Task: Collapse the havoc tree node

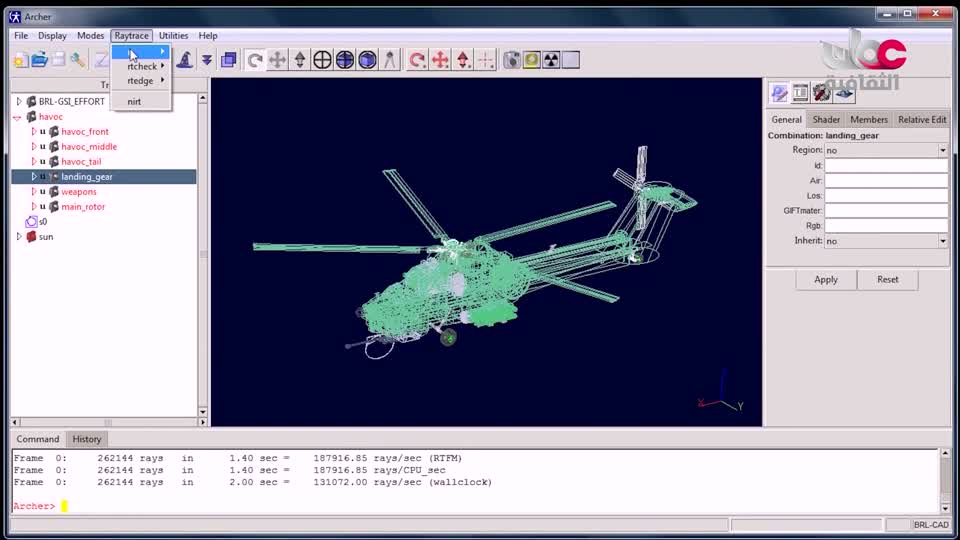Action: pos(18,117)
